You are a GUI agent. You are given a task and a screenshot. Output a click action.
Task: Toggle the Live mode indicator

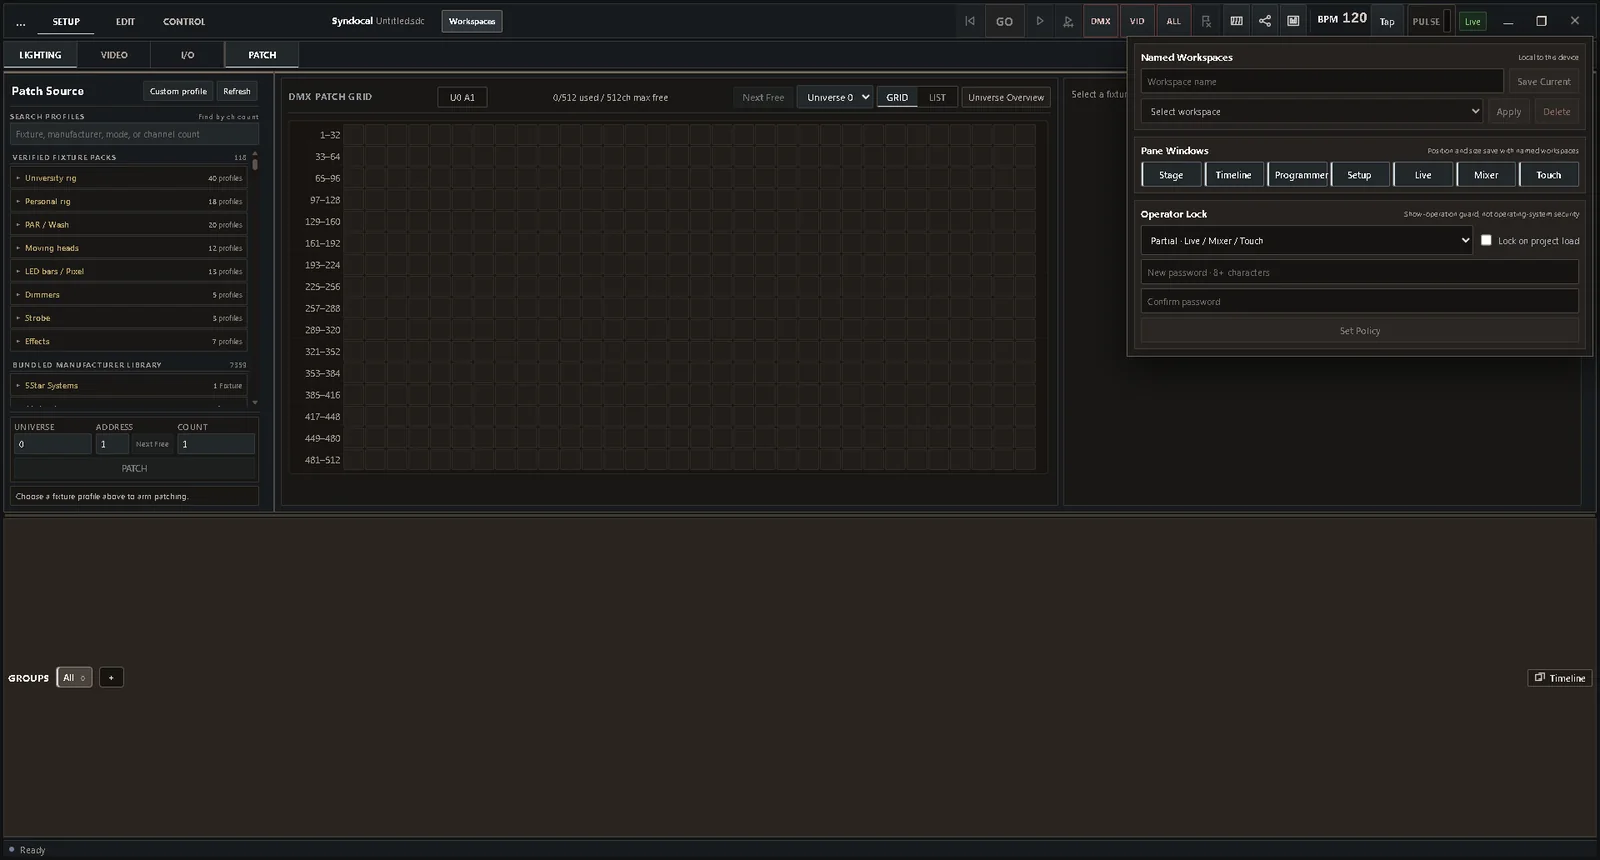point(1473,22)
